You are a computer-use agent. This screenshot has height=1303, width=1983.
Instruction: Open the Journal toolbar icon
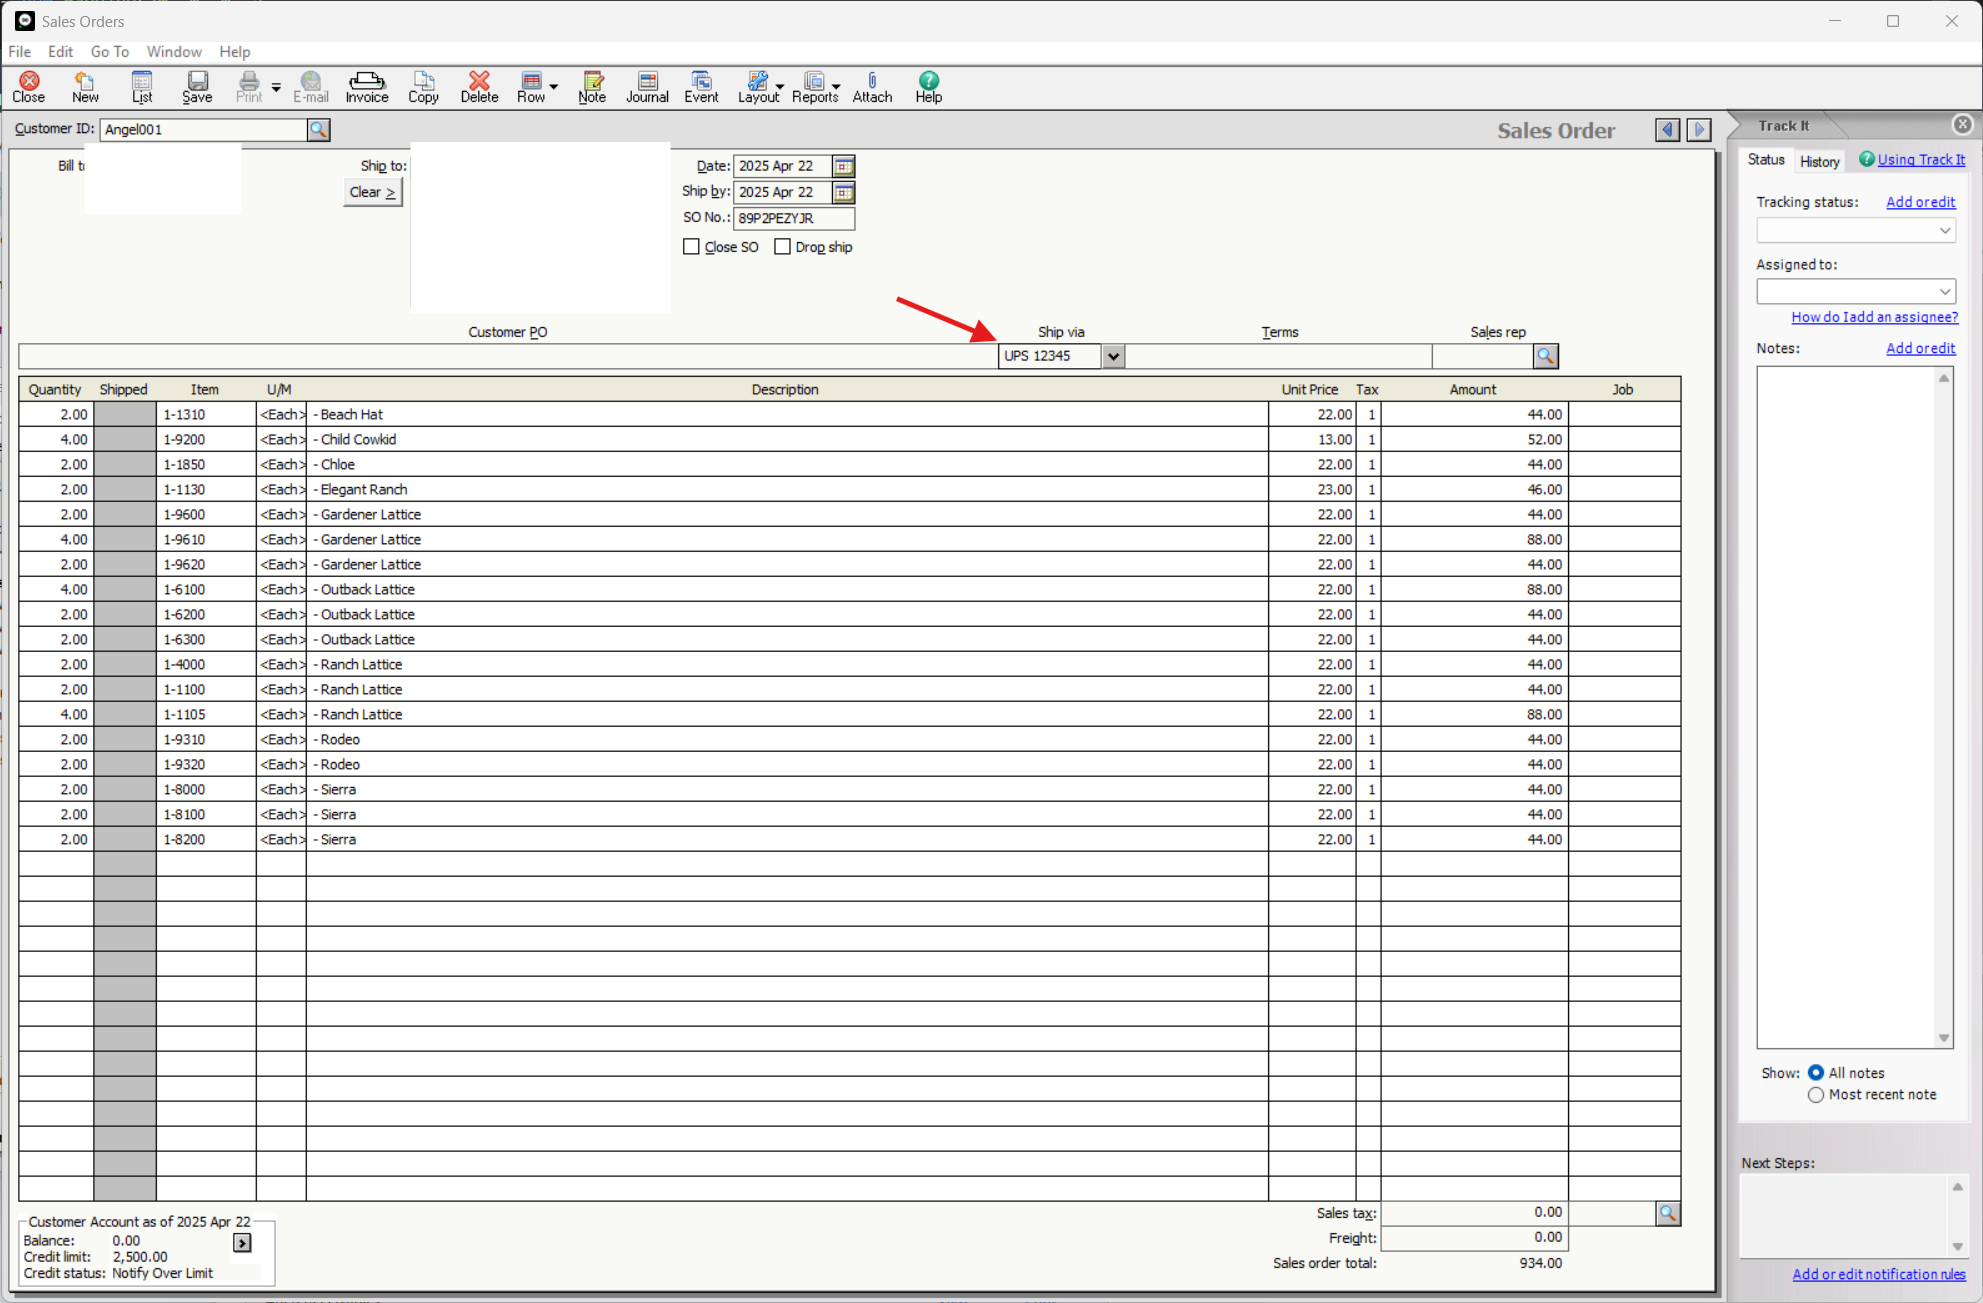coord(647,87)
